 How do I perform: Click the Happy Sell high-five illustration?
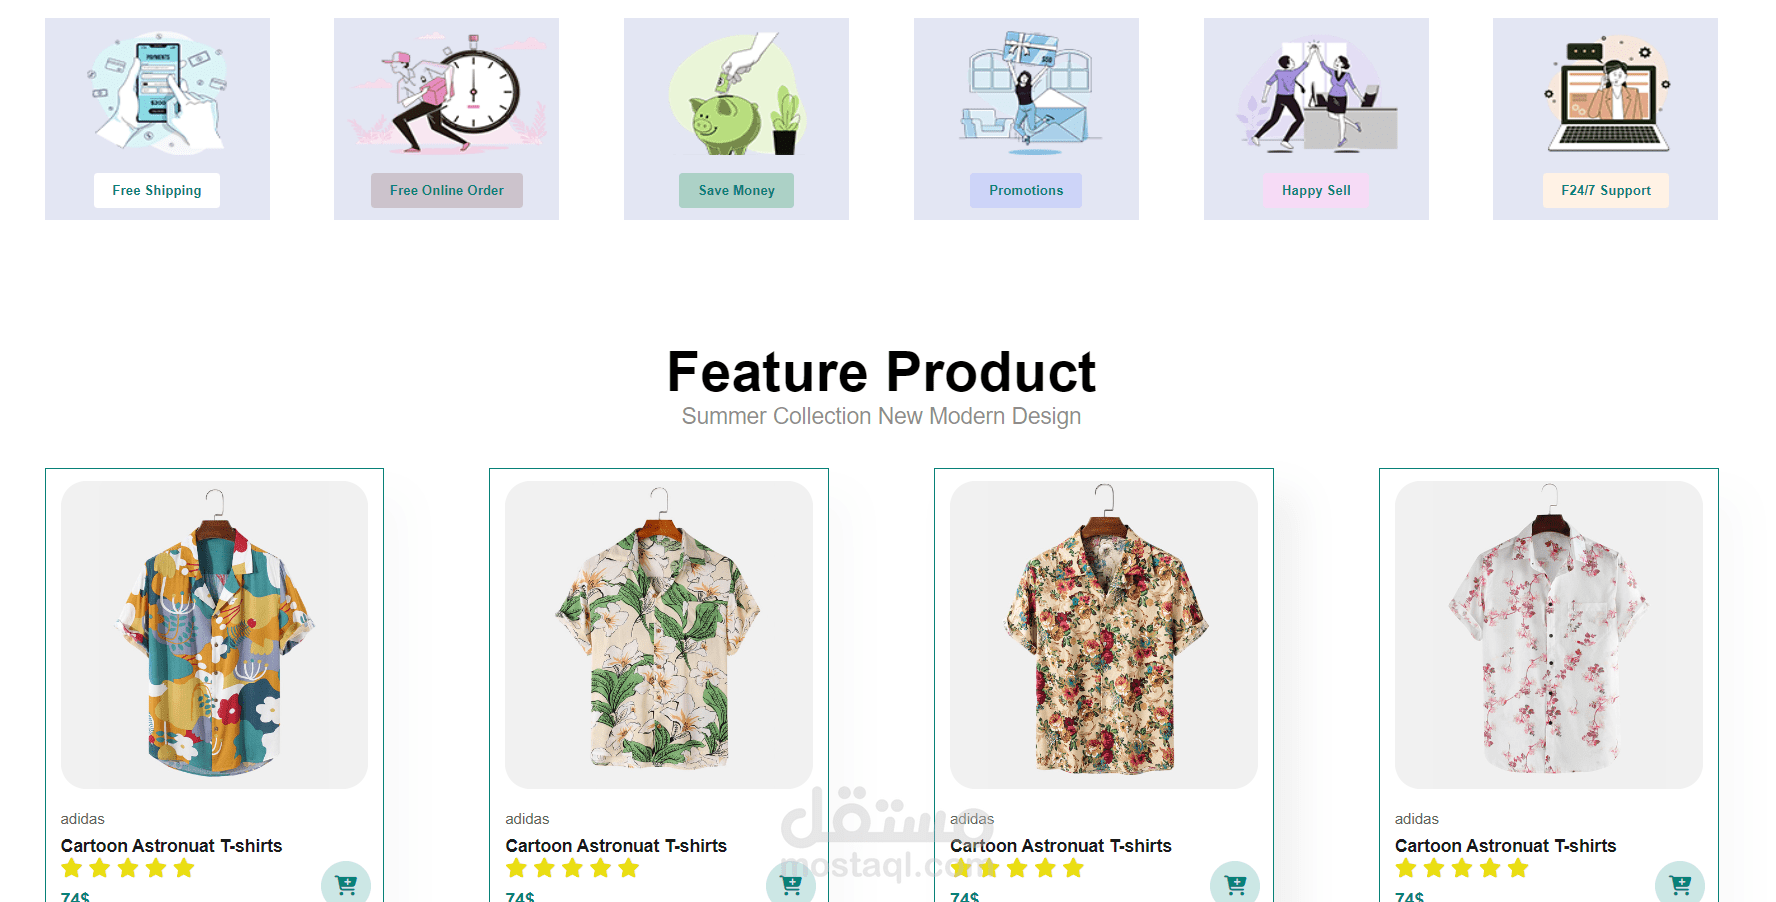point(1316,93)
